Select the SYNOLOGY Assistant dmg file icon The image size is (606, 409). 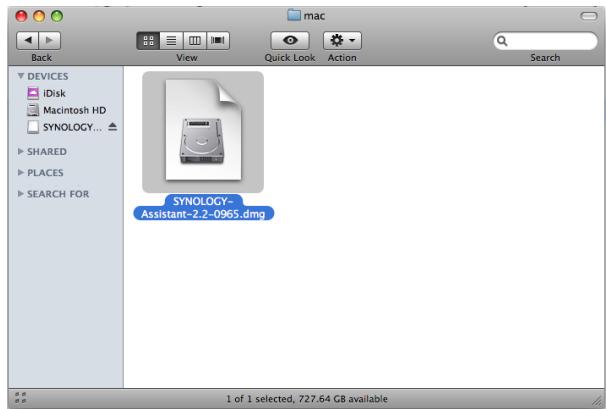203,131
